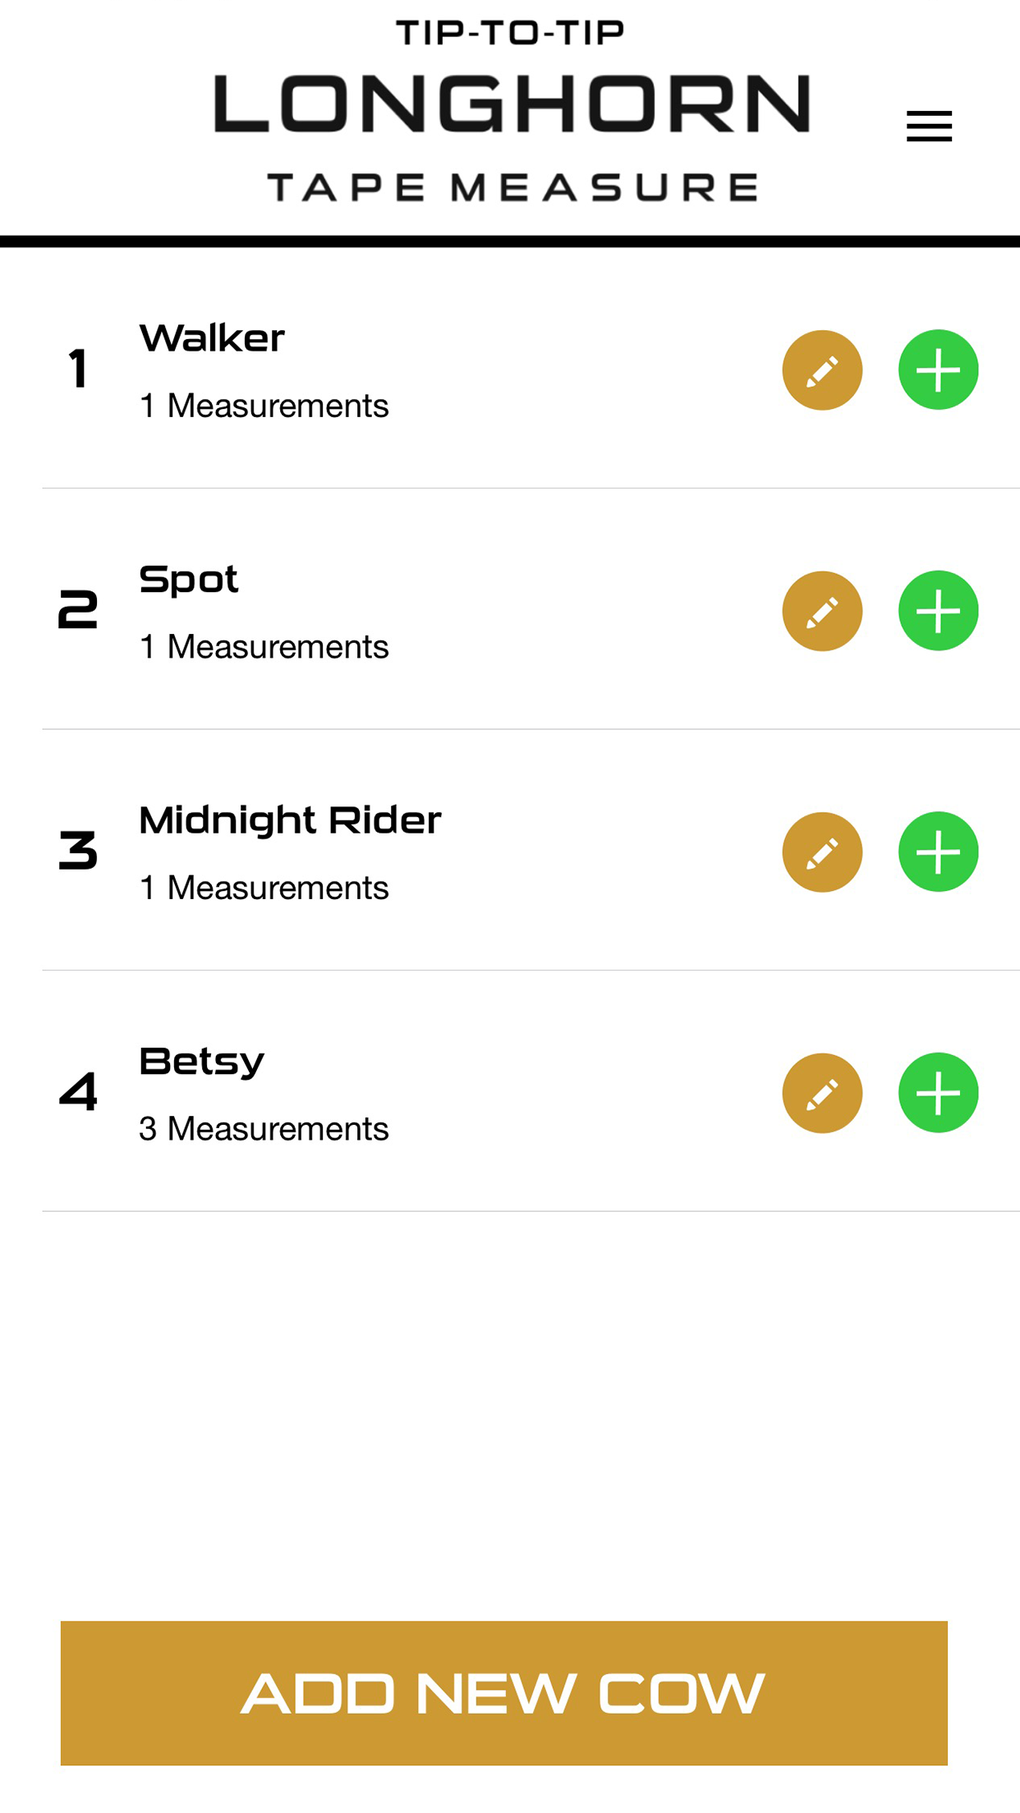Tap row number 2 for Spot

pos(78,610)
